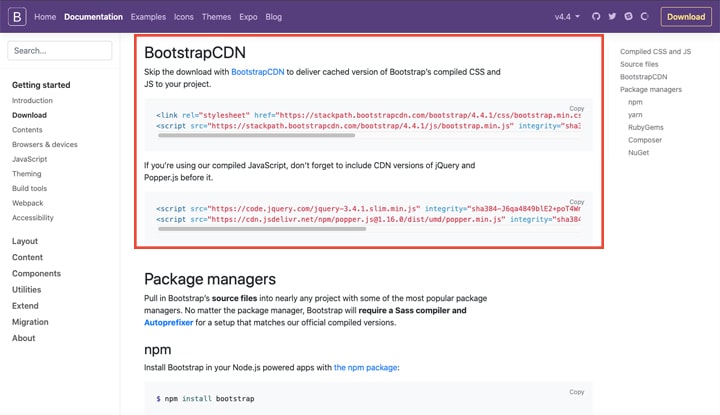This screenshot has width=720, height=415.
Task: Expand the Components section
Action: (36, 273)
